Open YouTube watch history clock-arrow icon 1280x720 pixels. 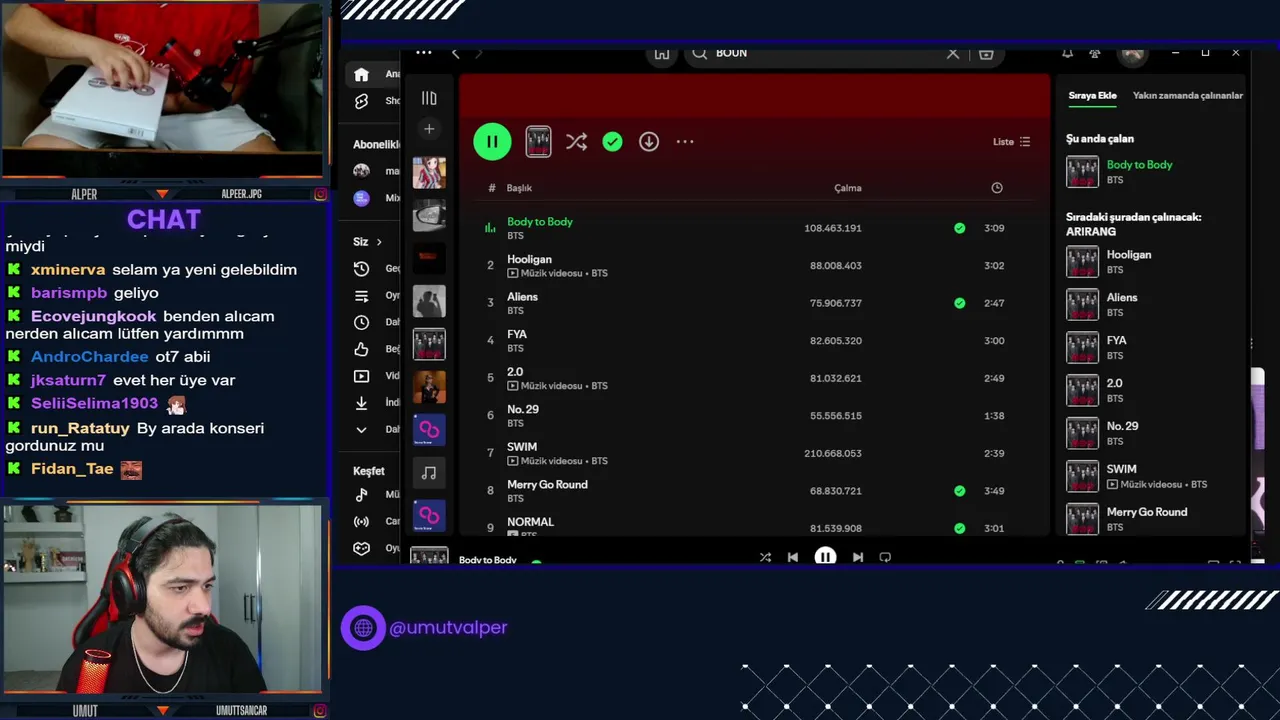click(x=362, y=269)
